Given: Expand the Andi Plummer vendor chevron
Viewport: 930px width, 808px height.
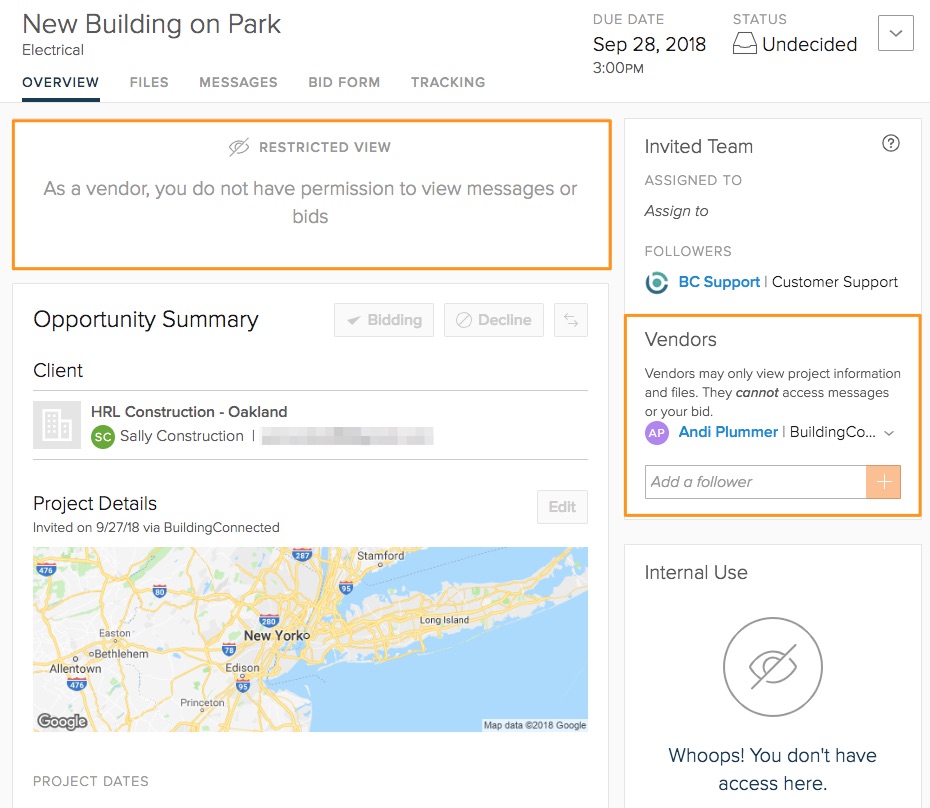Looking at the screenshot, I should (x=889, y=433).
